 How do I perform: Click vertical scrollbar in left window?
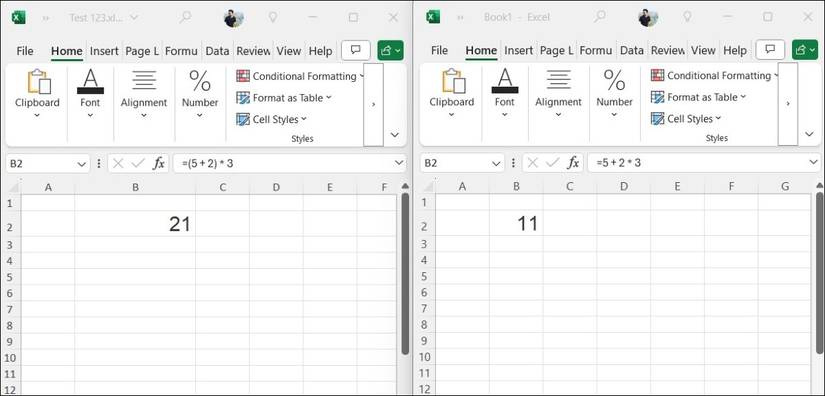405,273
